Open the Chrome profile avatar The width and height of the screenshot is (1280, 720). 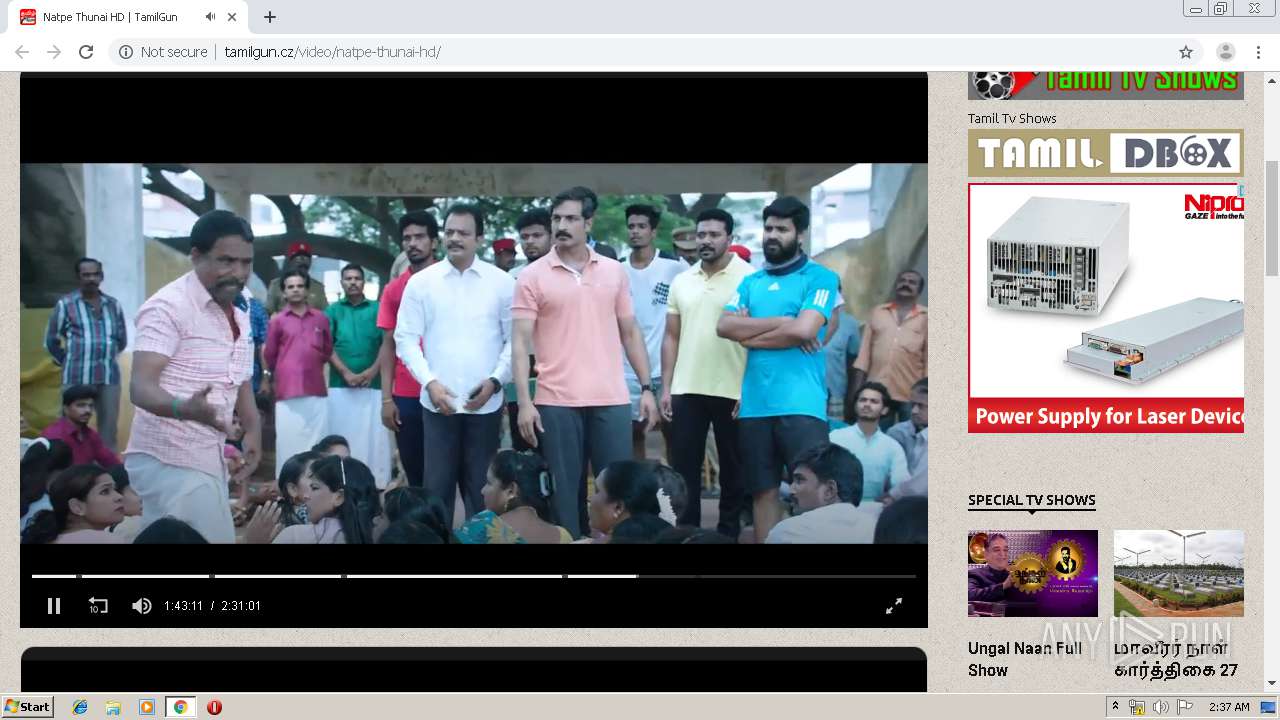[1225, 52]
